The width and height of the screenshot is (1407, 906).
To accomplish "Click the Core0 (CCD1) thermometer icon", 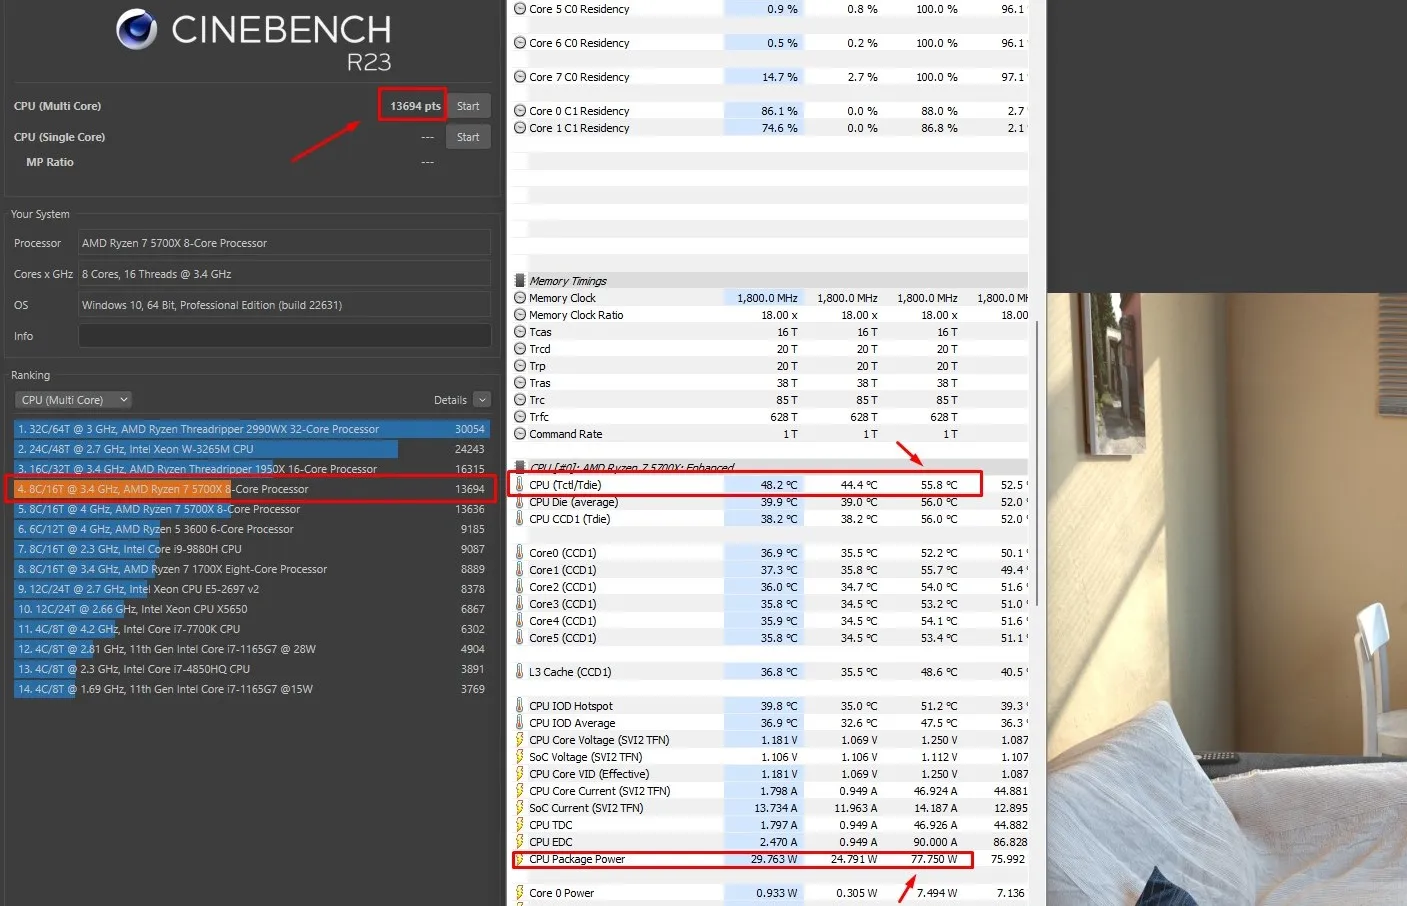I will [520, 553].
